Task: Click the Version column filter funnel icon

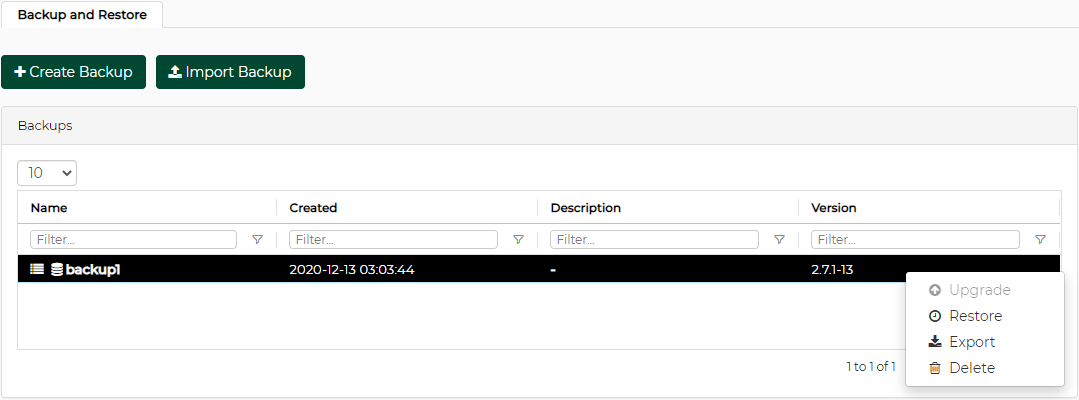Action: pos(1040,240)
